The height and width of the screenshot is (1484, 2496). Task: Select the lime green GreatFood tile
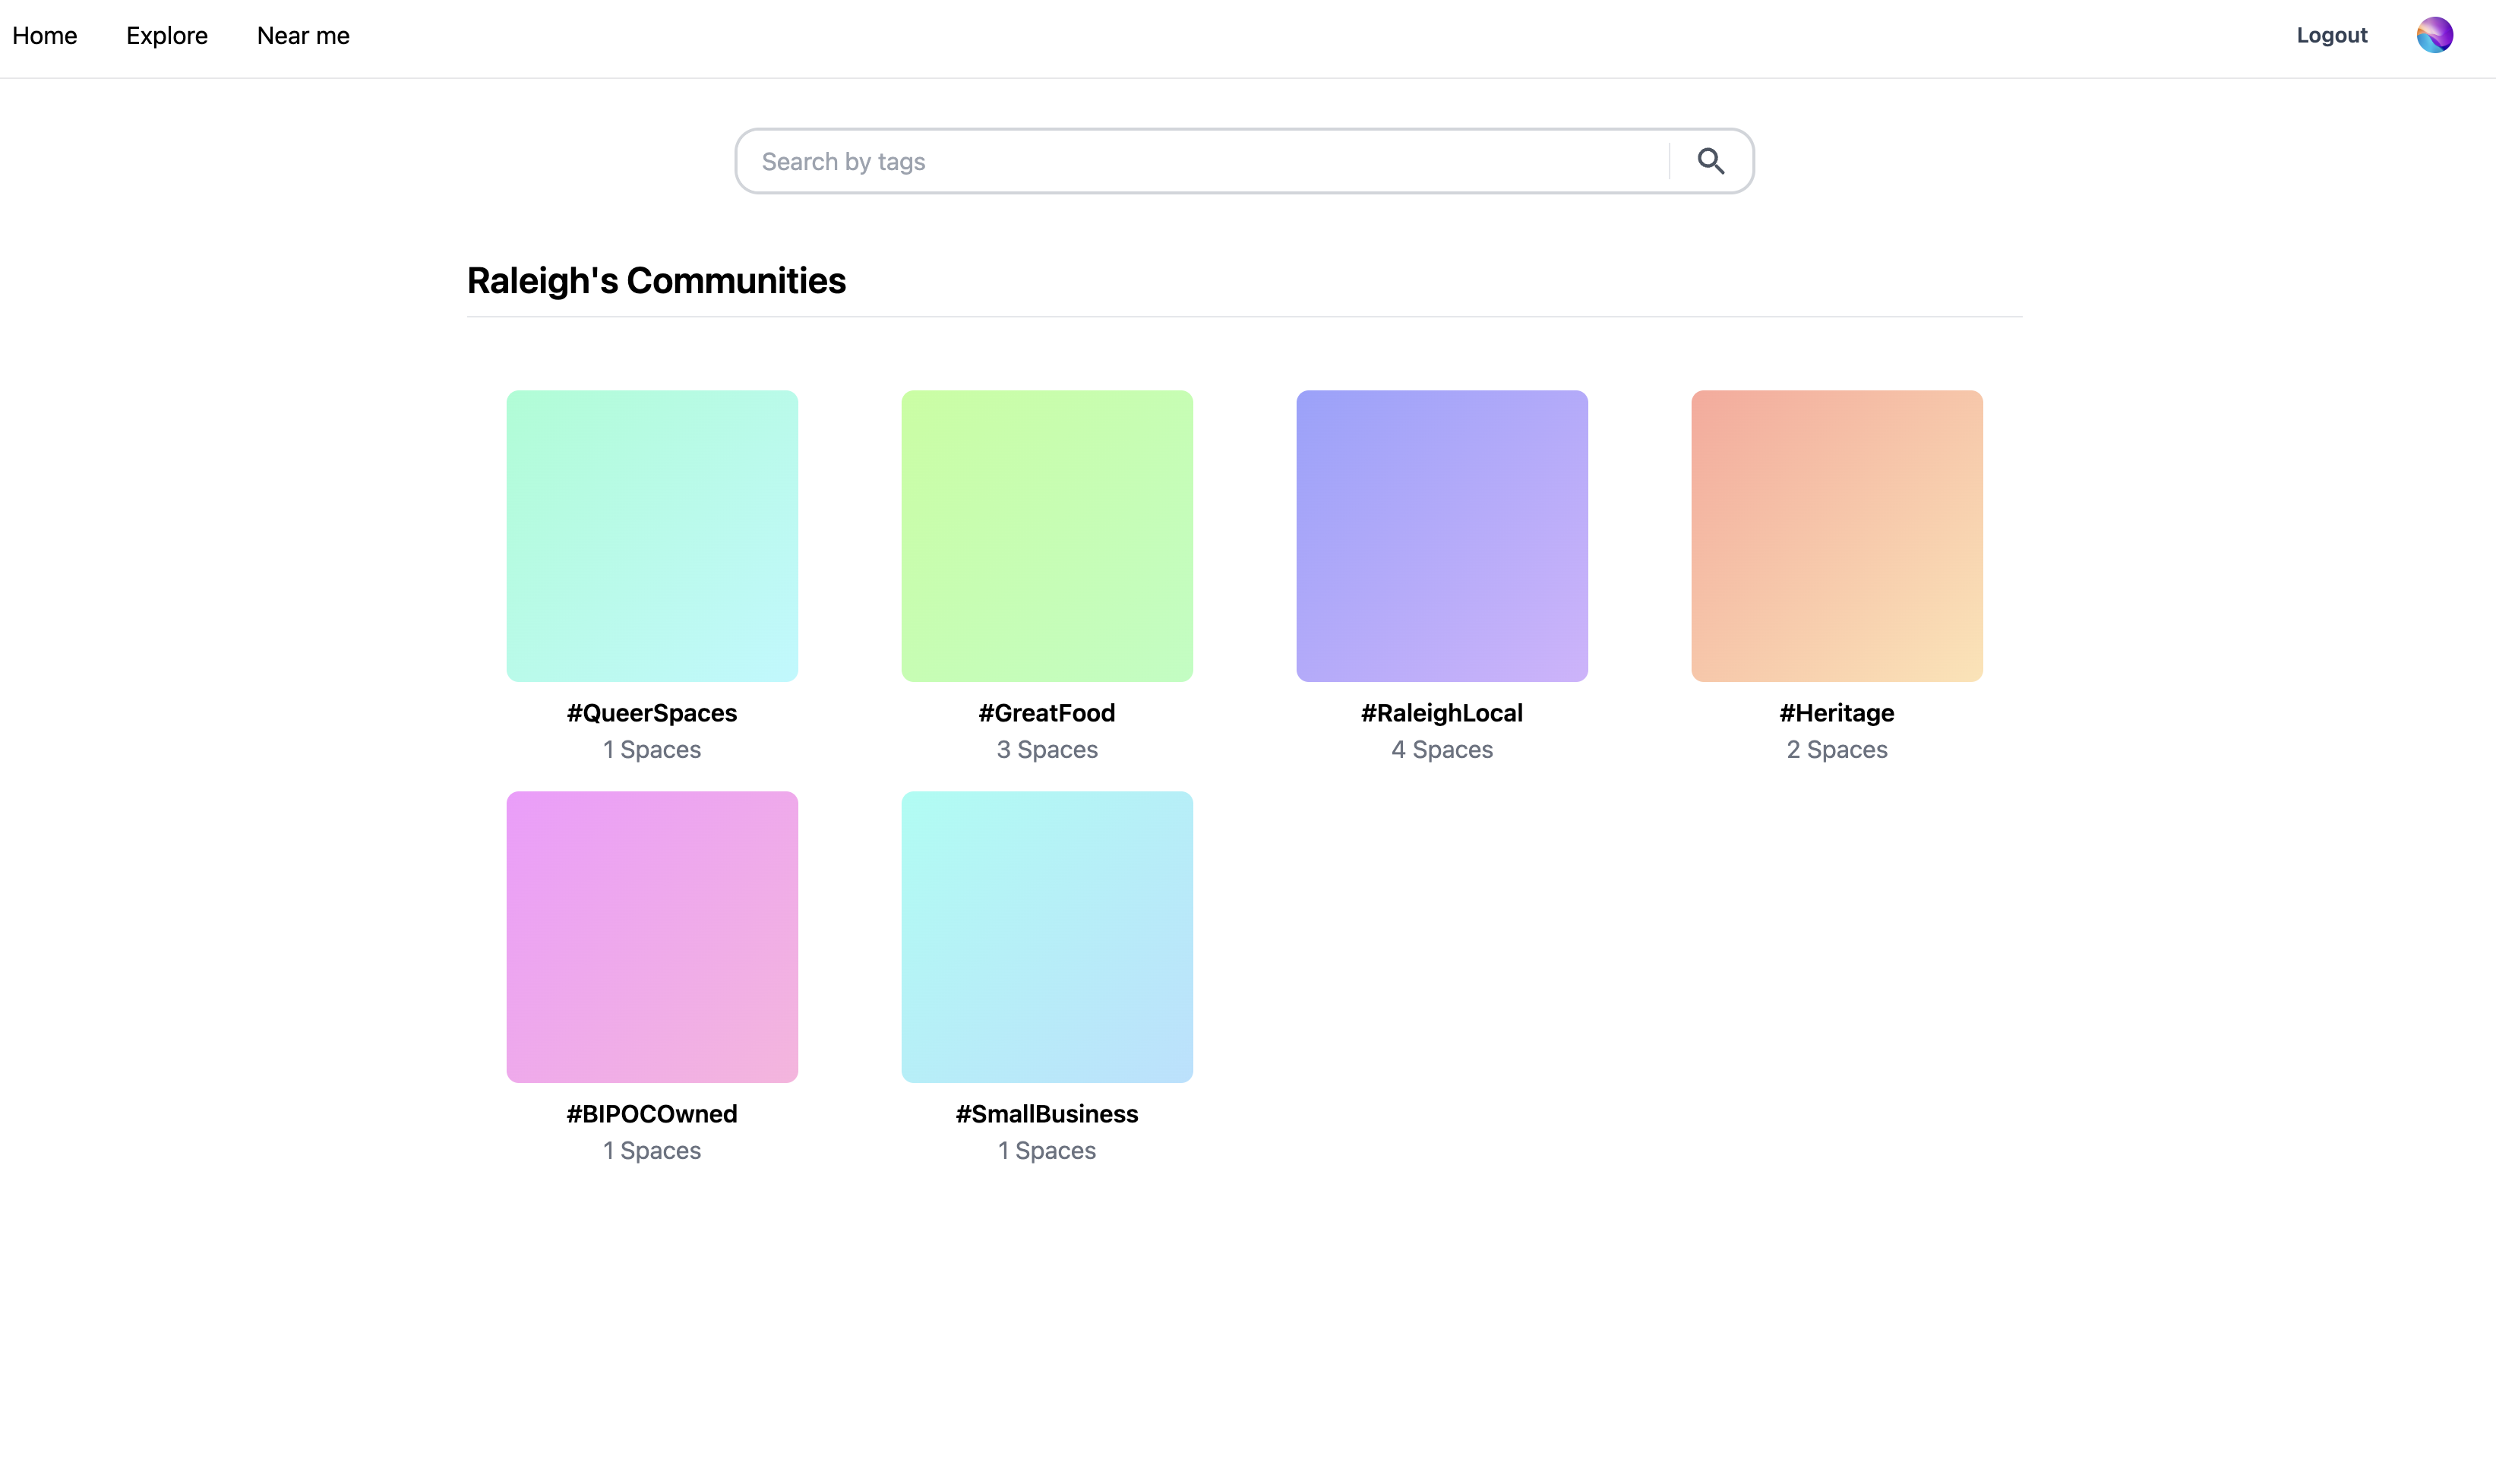tap(1047, 536)
